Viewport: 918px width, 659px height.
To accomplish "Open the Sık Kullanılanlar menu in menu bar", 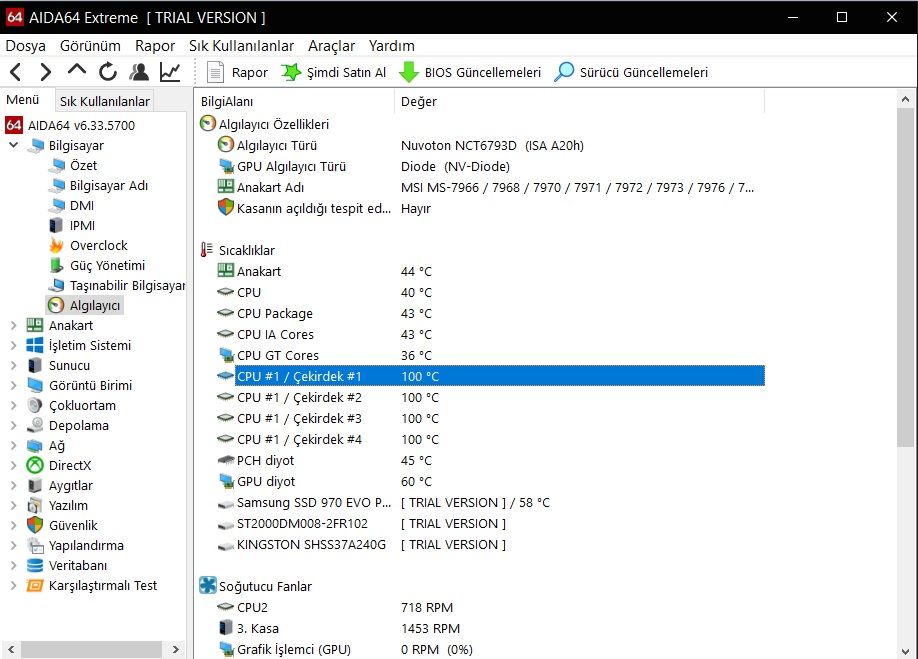I will pos(241,46).
